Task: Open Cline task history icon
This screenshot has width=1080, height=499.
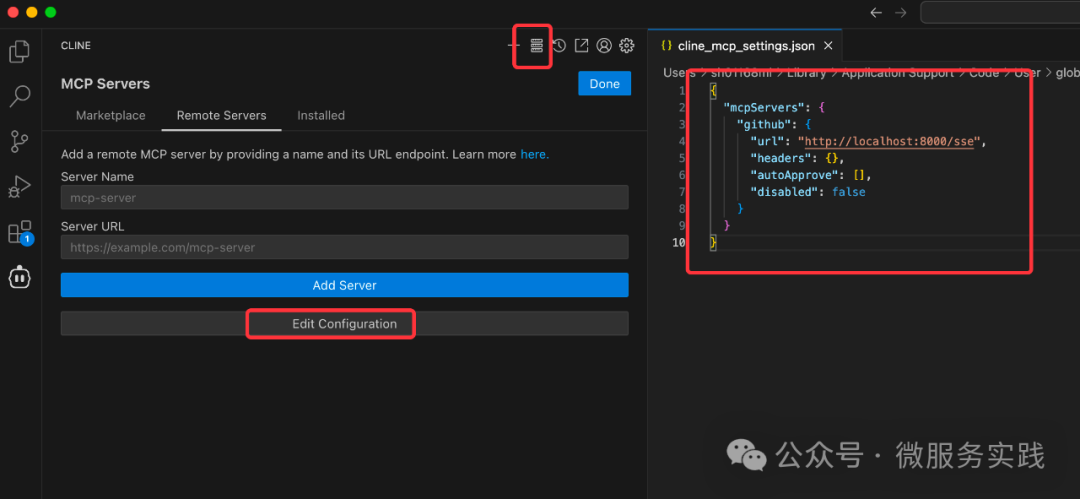Action: 559,45
